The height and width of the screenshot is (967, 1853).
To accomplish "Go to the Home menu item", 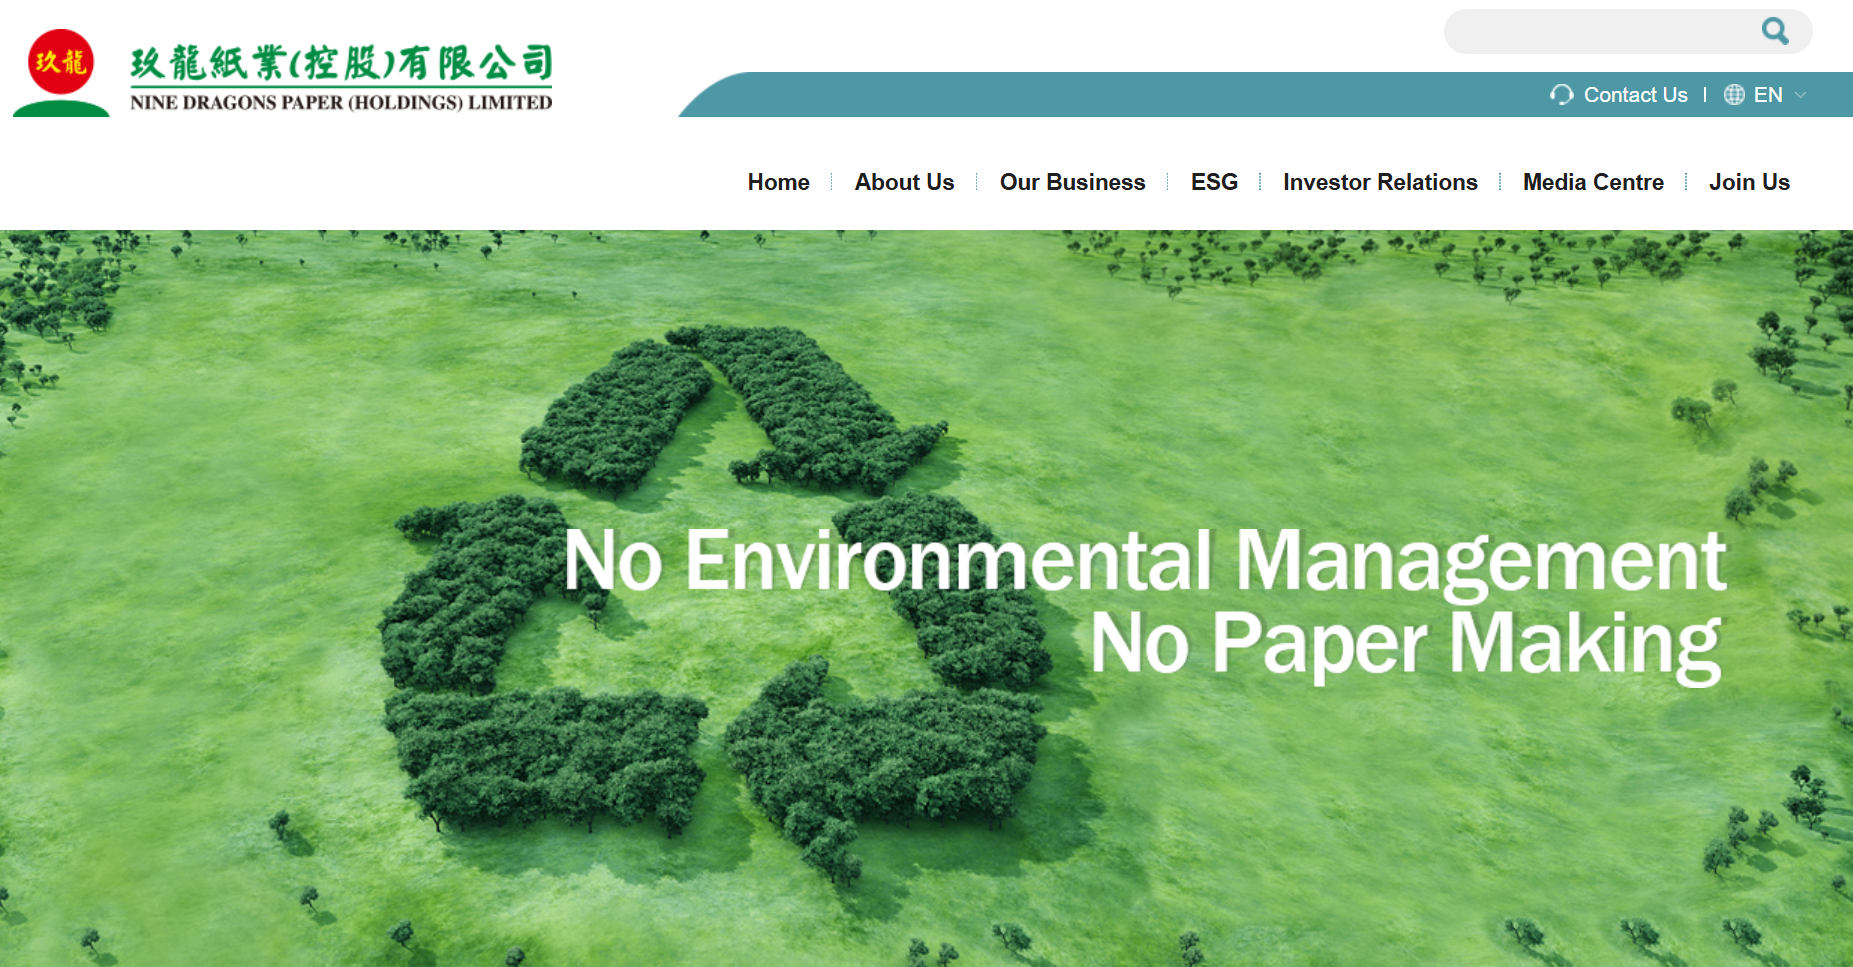I will coord(778,182).
